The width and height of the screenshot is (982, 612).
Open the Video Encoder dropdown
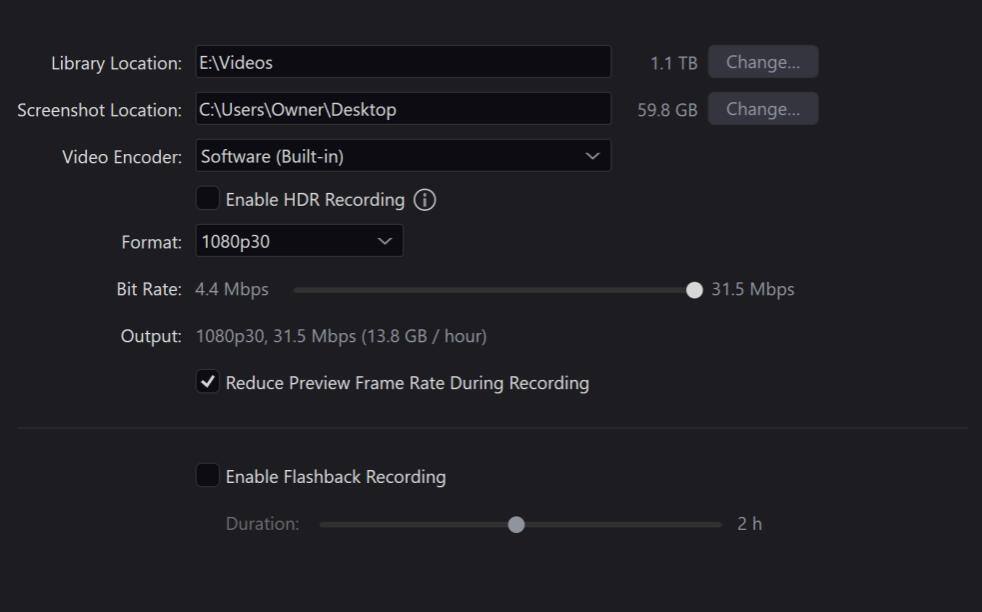click(402, 156)
